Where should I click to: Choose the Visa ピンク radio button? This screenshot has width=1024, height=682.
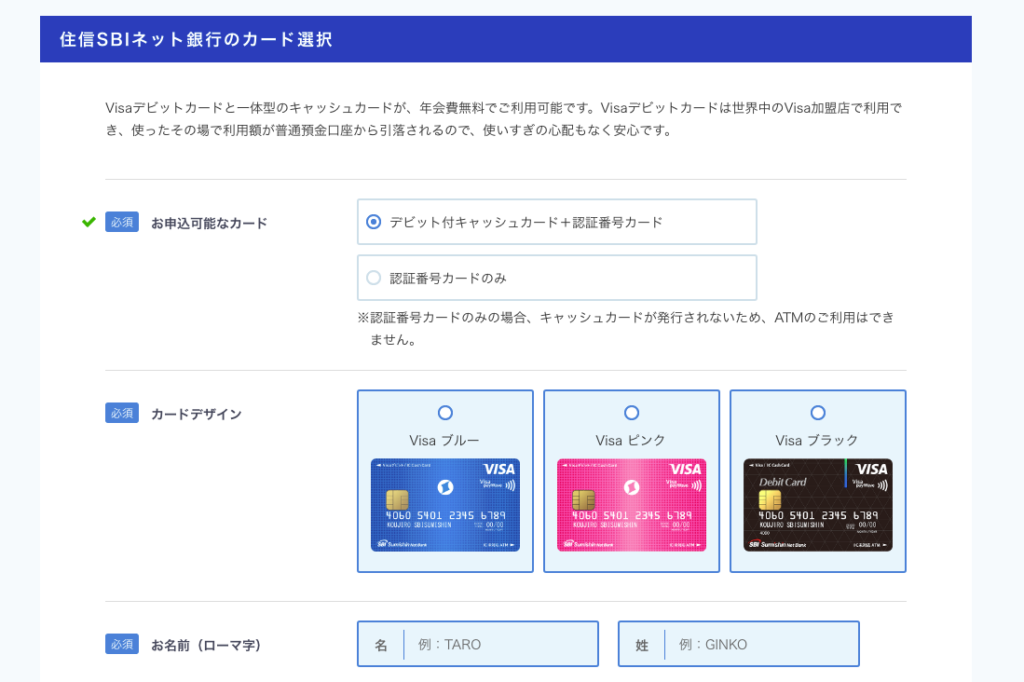[632, 413]
